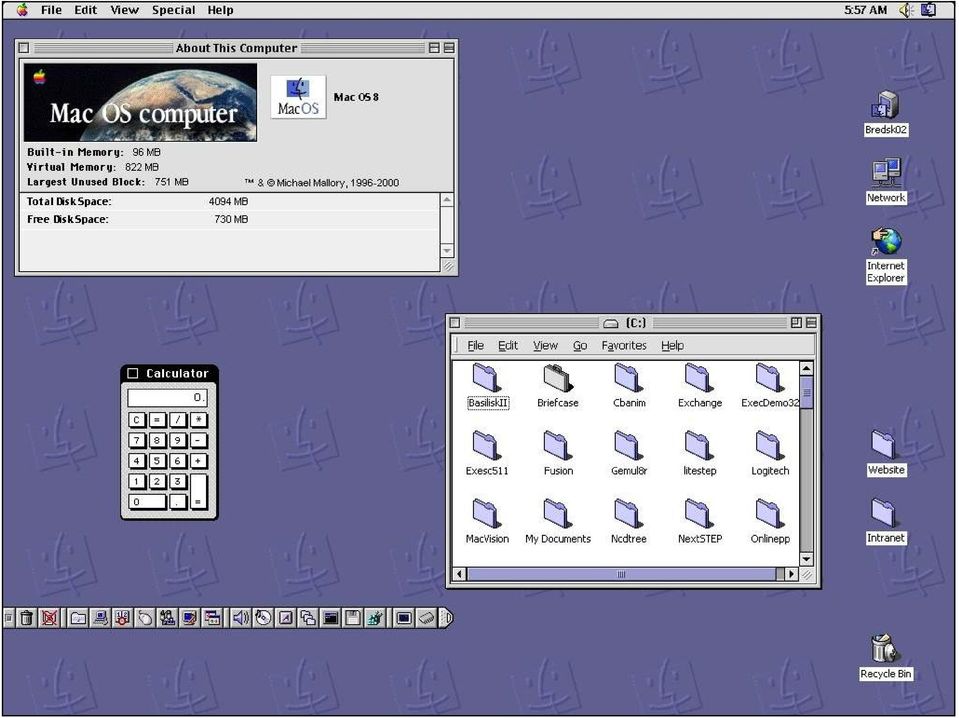Image resolution: width=959 pixels, height=718 pixels.
Task: Click the floppy disk icon in the control strip
Action: [x=352, y=618]
